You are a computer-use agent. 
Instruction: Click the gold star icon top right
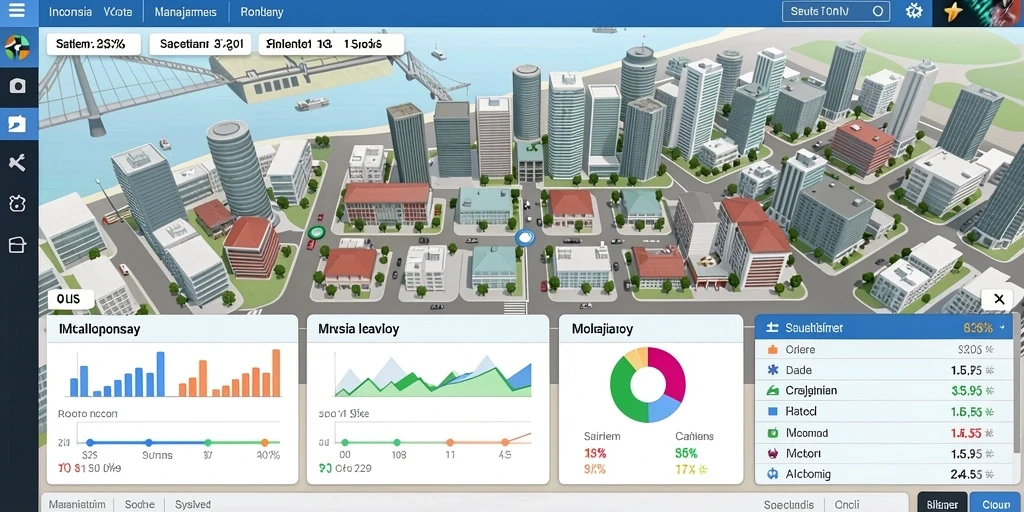[953, 12]
